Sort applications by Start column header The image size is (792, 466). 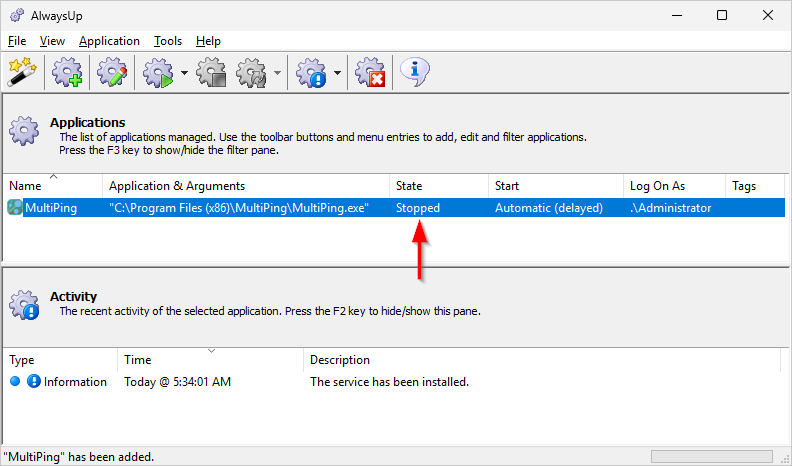click(556, 186)
